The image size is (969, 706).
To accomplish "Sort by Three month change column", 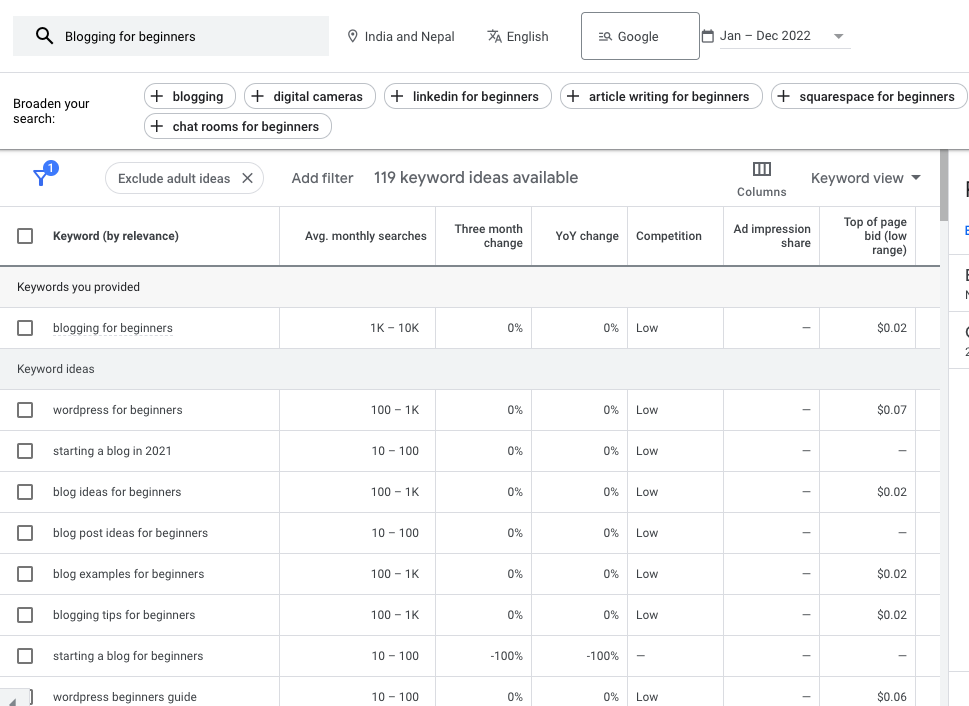I will pyautogui.click(x=488, y=236).
